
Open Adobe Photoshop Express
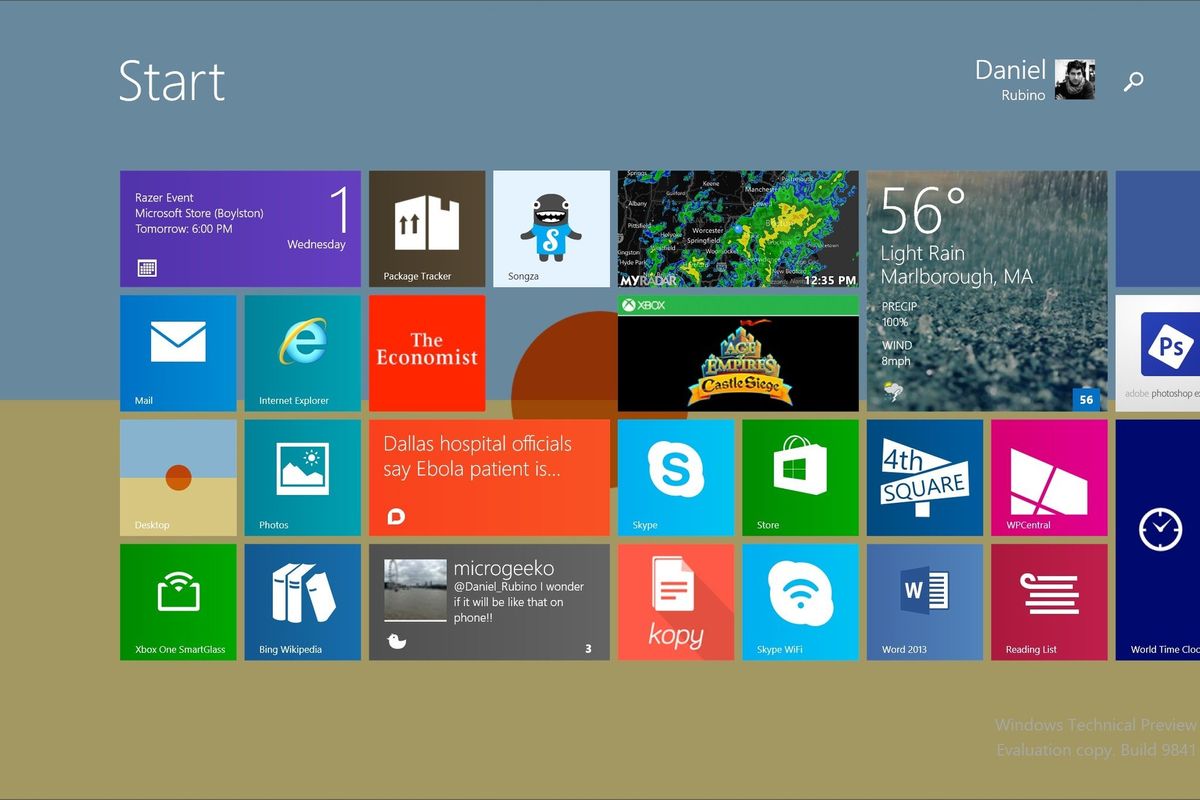pos(1165,353)
